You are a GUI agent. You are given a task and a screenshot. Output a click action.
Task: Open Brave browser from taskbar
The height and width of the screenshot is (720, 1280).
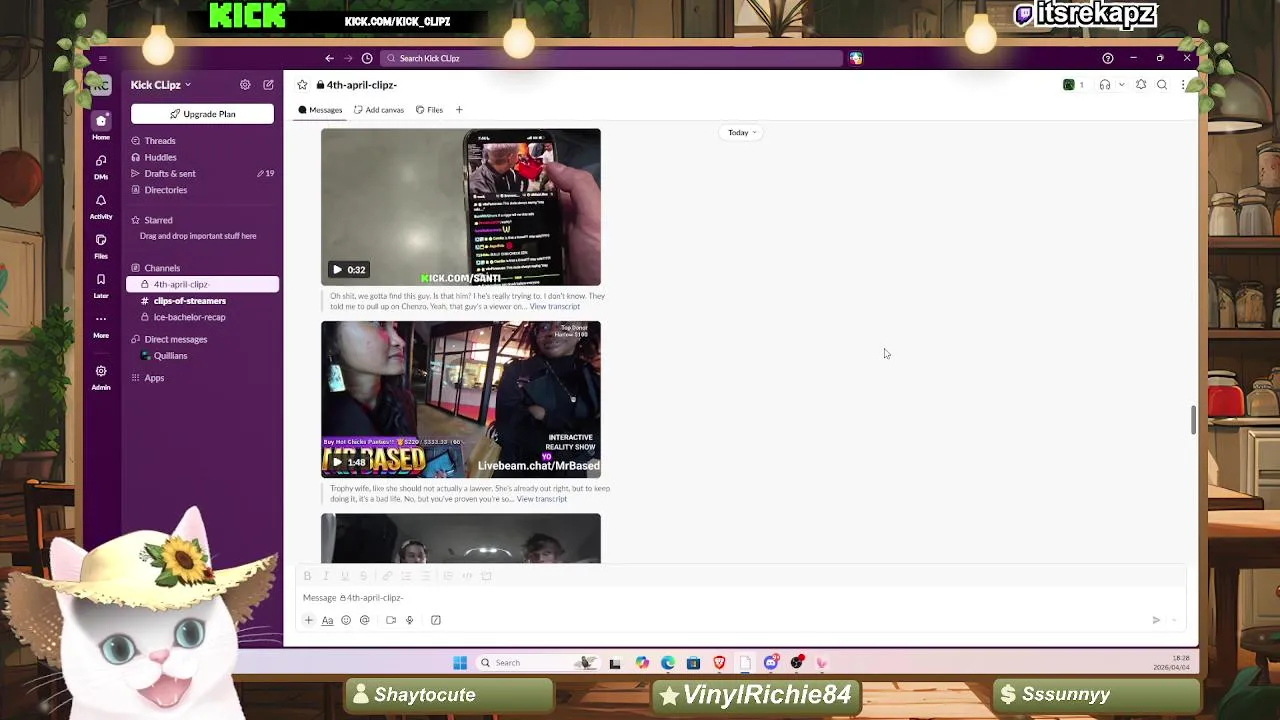[x=719, y=663]
